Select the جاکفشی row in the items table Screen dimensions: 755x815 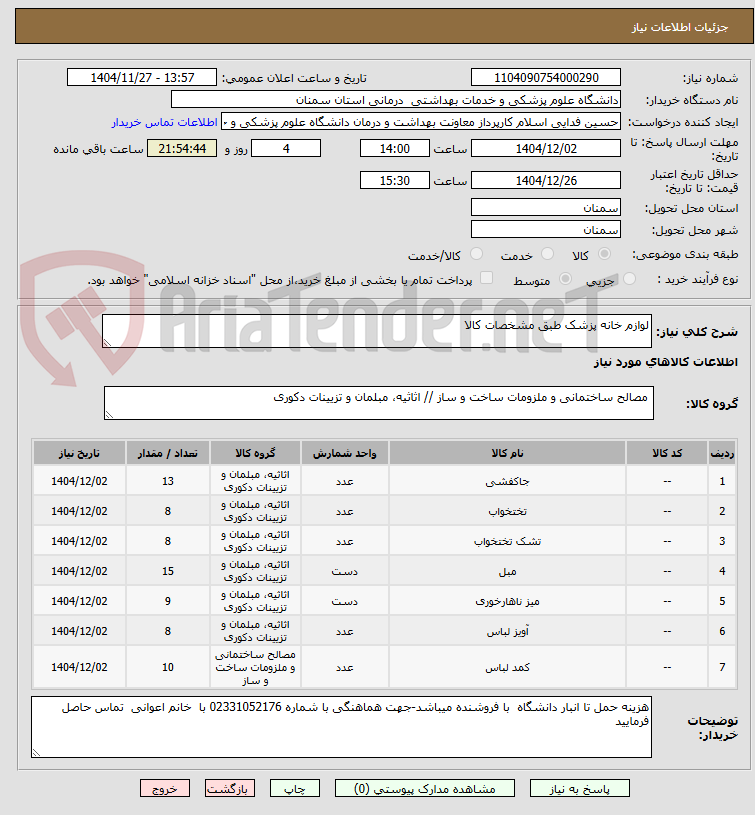tap(385, 481)
